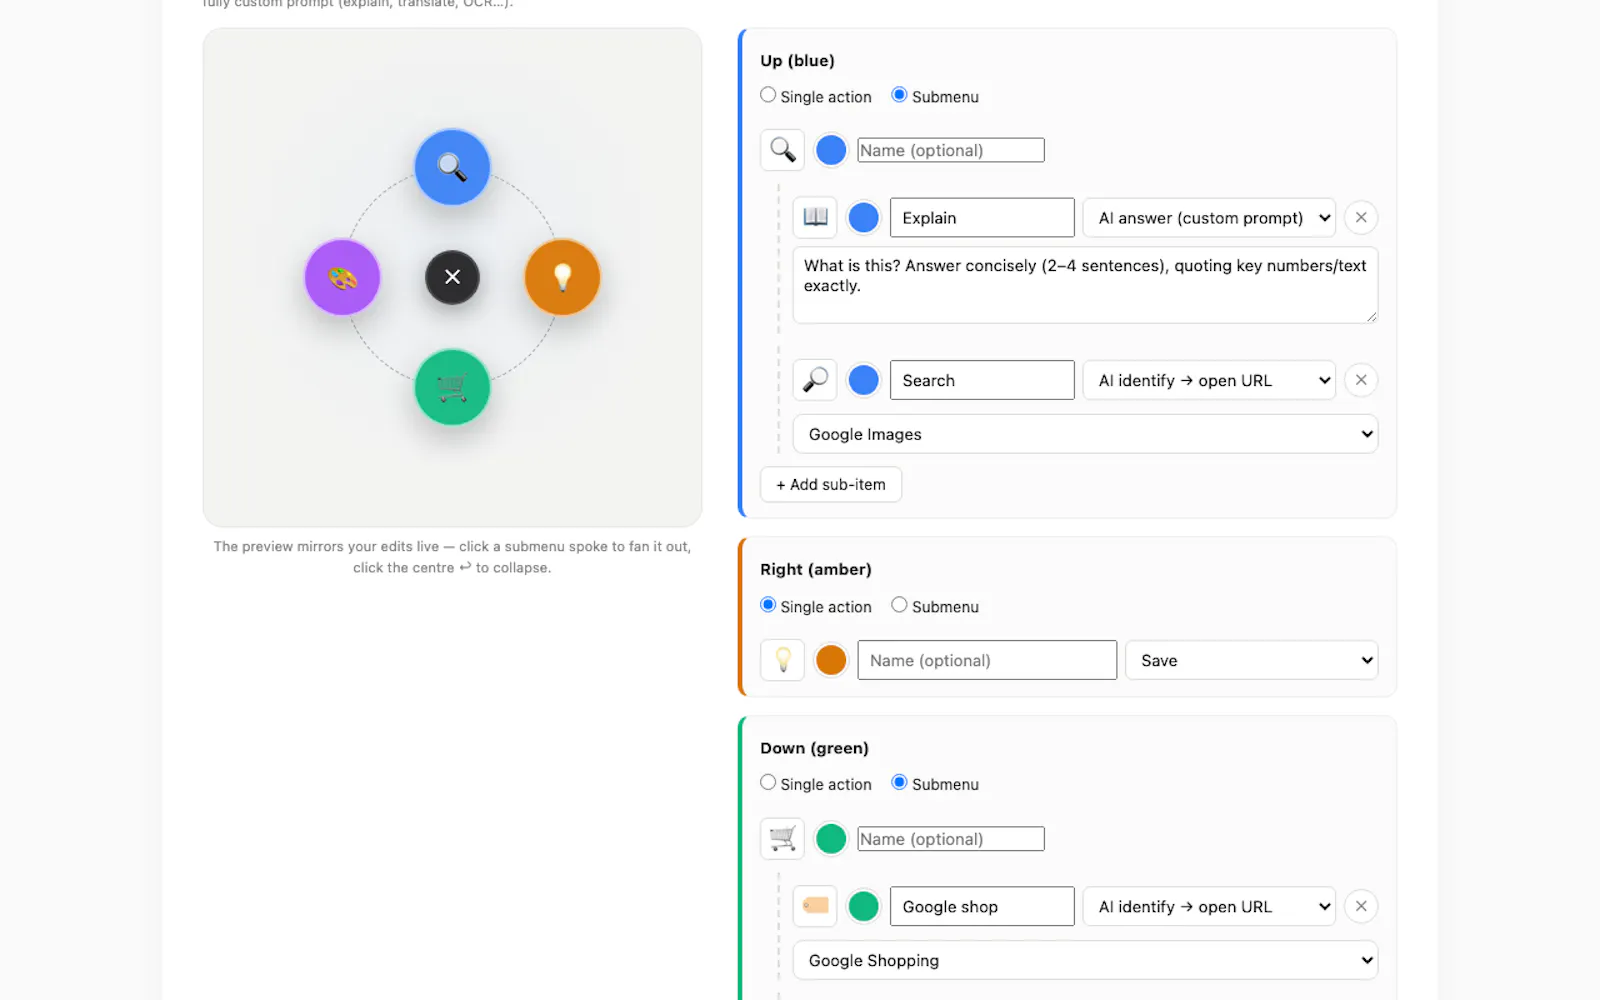Click the preview mirrors your edits caption
The image size is (1600, 1000).
coord(452,557)
